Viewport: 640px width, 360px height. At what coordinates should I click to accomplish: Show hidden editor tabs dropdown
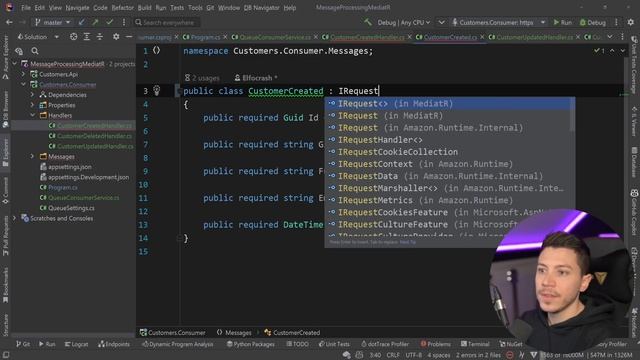tap(609, 37)
